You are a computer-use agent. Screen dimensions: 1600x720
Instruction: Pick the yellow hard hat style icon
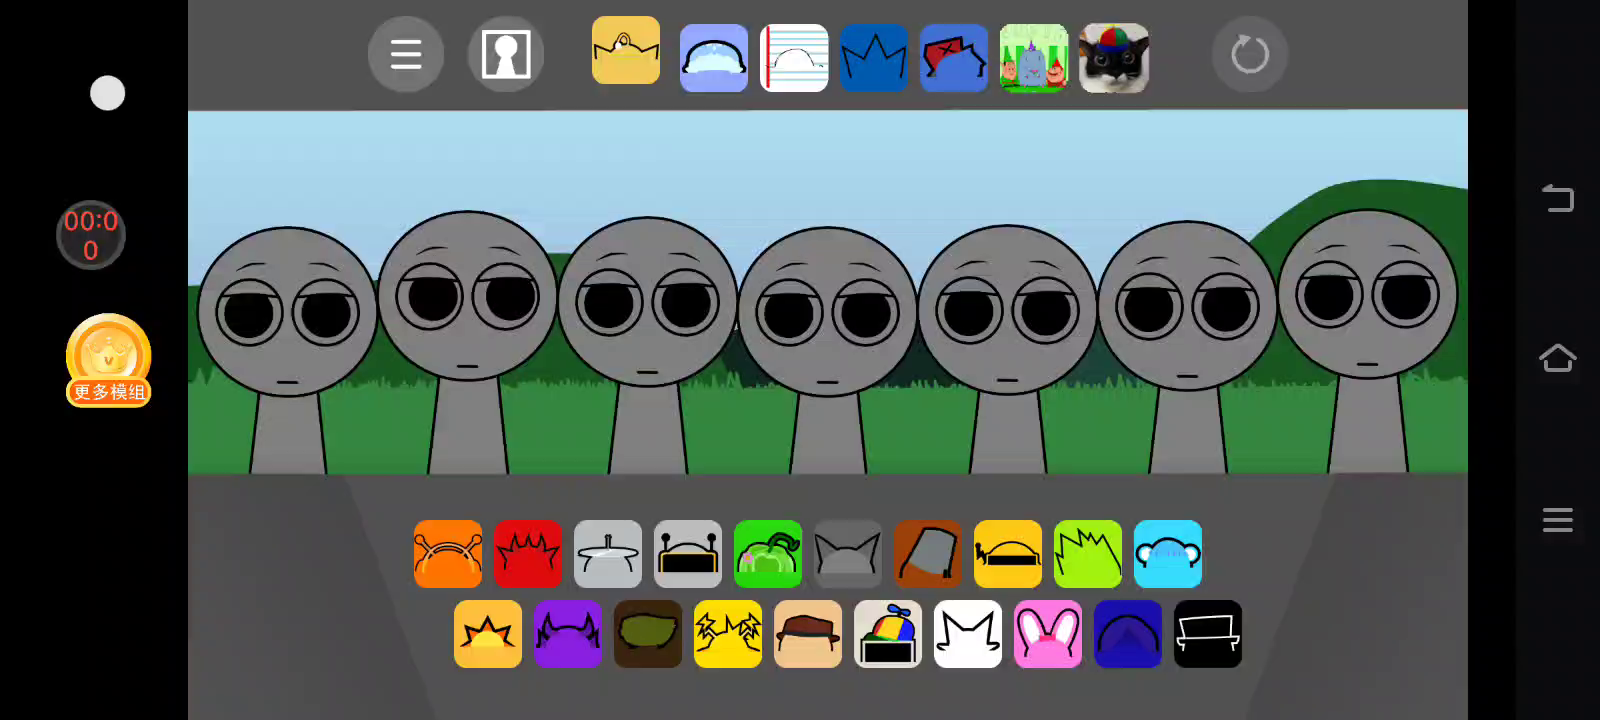click(x=1008, y=554)
